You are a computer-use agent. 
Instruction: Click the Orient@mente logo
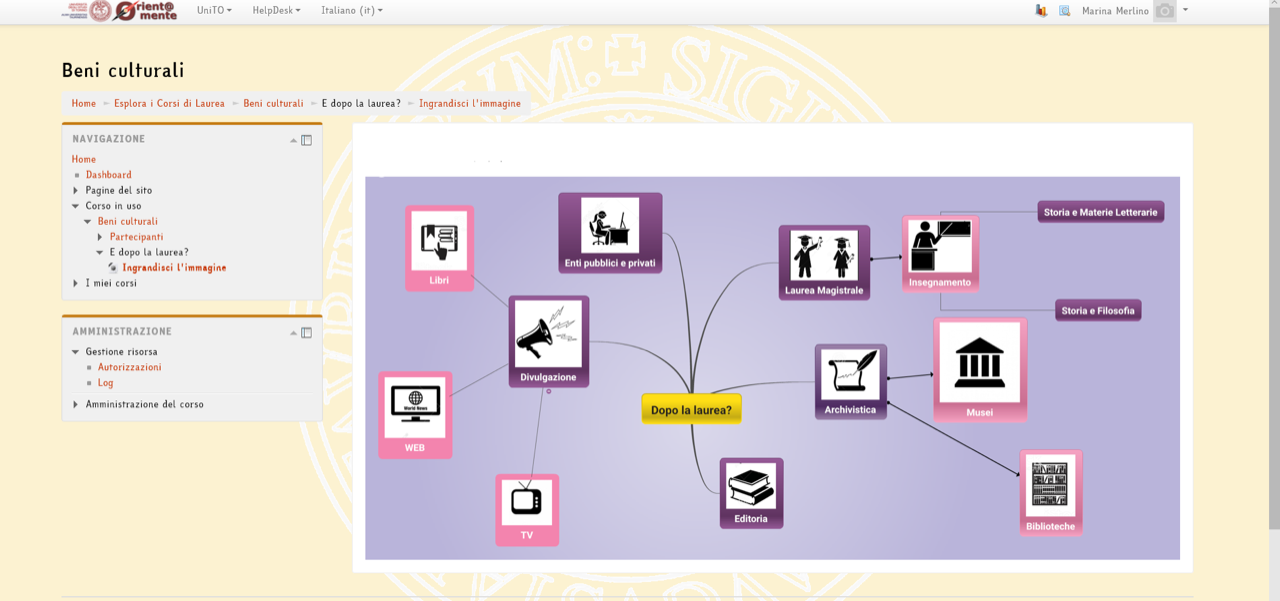[x=144, y=11]
